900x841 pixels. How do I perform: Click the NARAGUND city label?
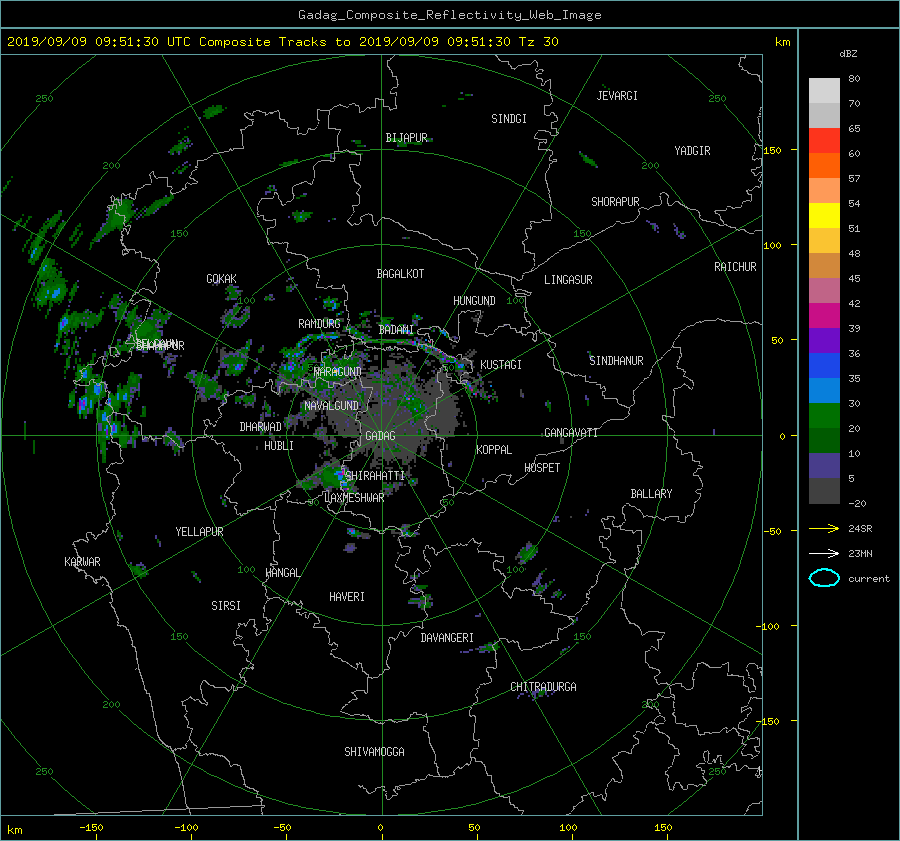pyautogui.click(x=338, y=372)
